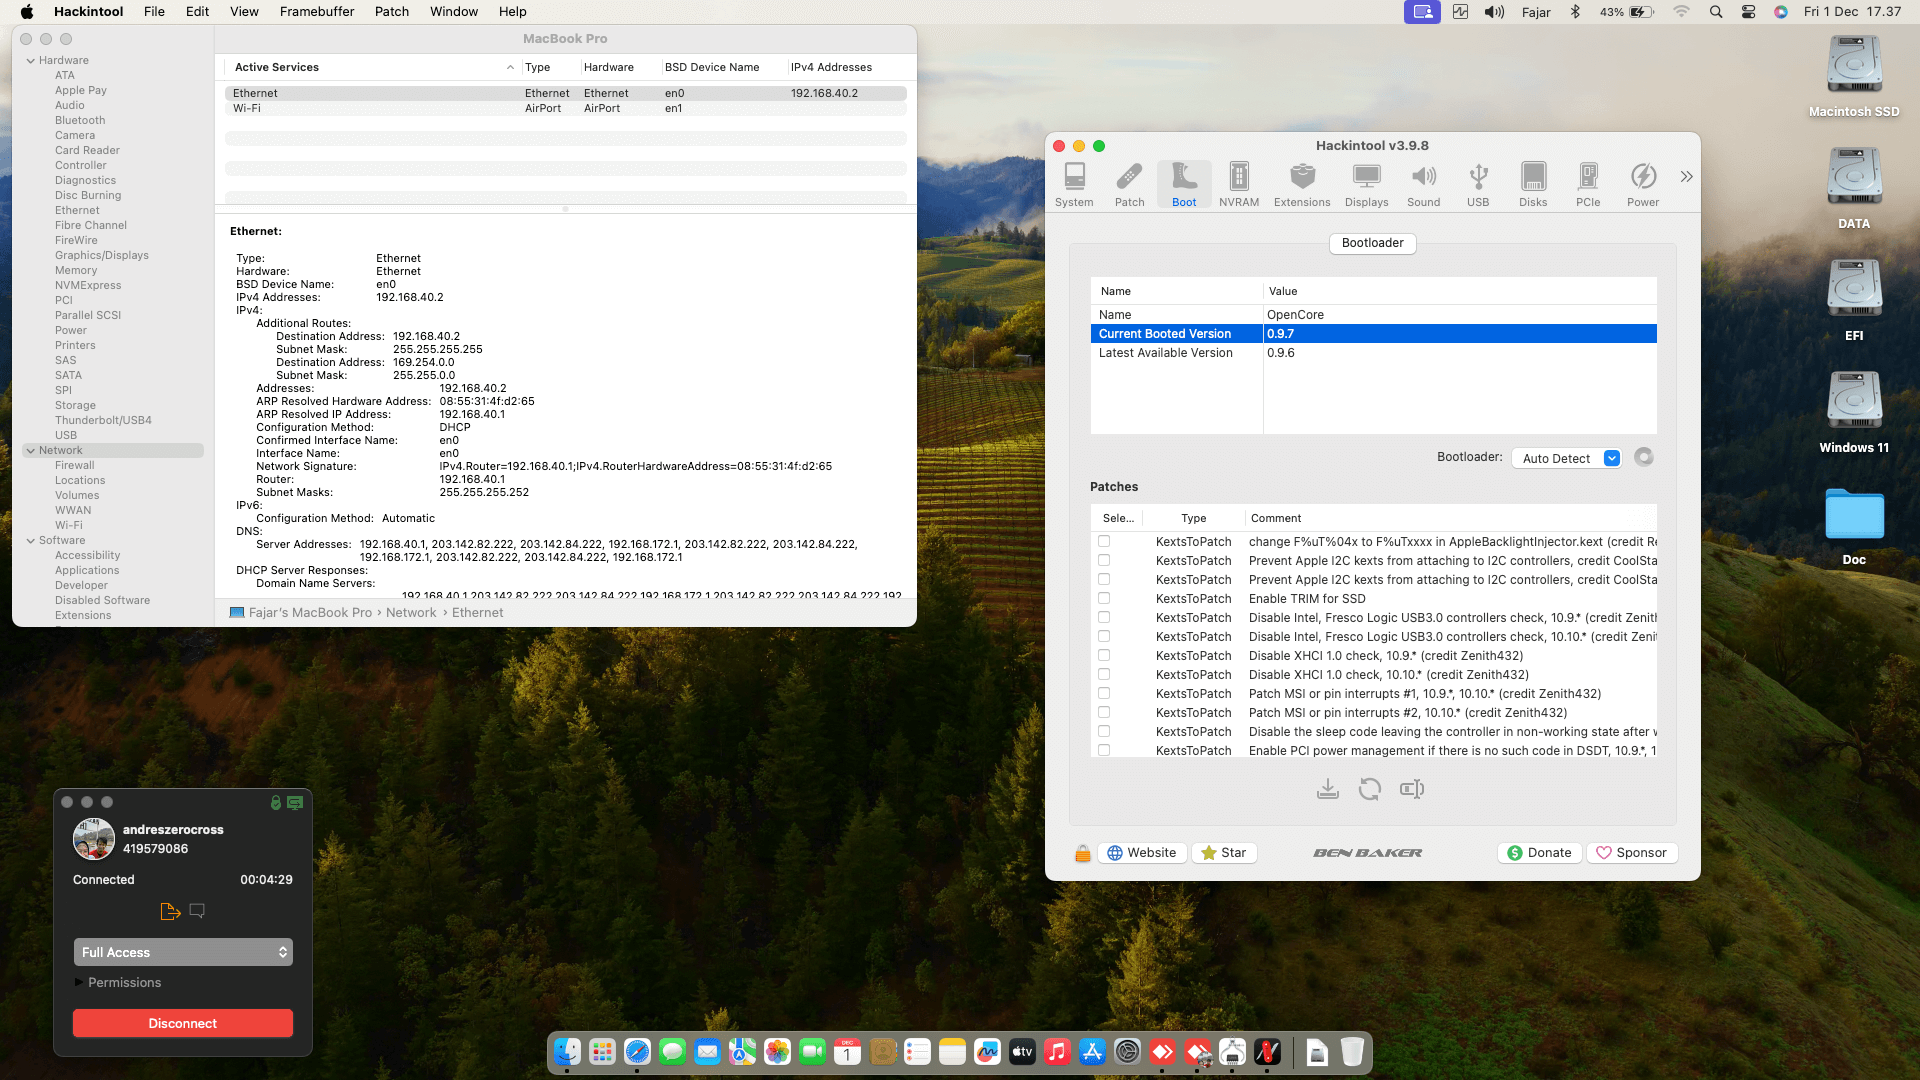Open the NVRAM tool in Hackintool toolbar

[x=1238, y=184]
